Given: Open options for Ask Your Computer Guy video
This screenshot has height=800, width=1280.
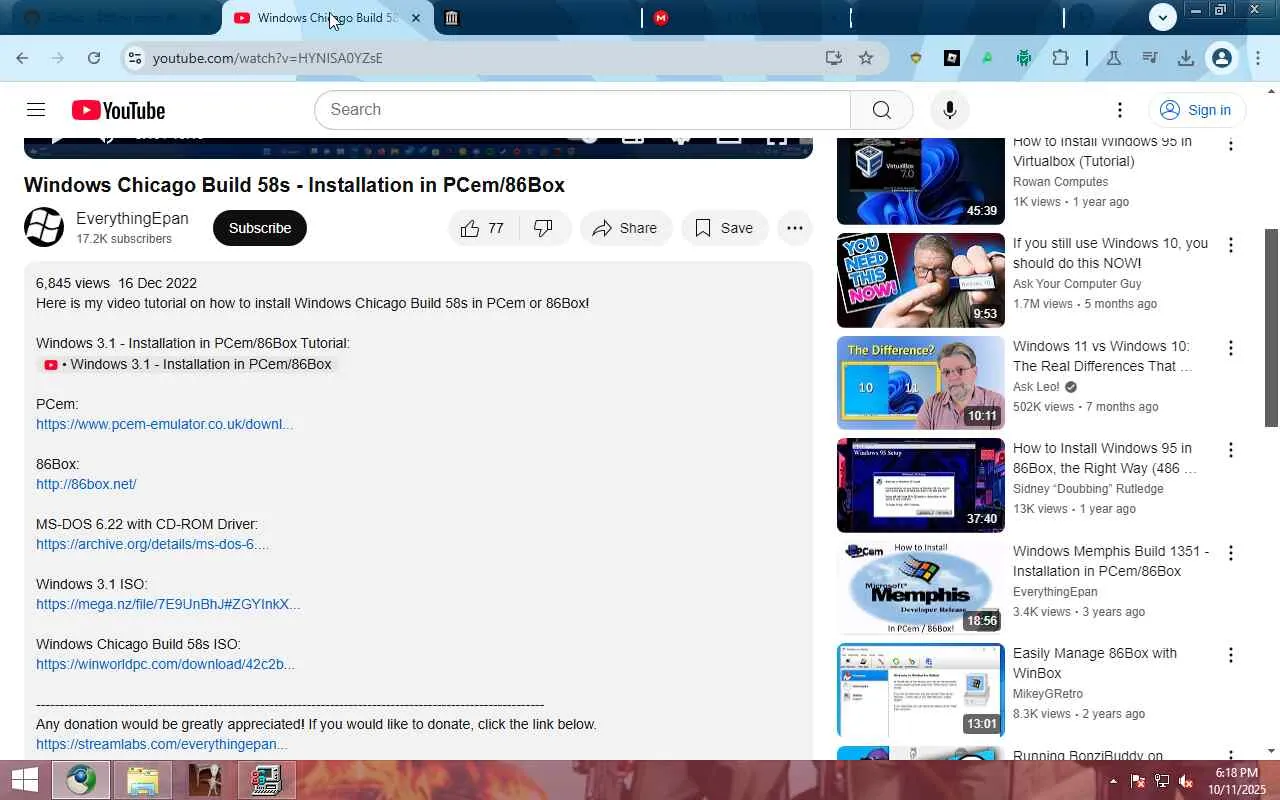Looking at the screenshot, I should 1231,245.
